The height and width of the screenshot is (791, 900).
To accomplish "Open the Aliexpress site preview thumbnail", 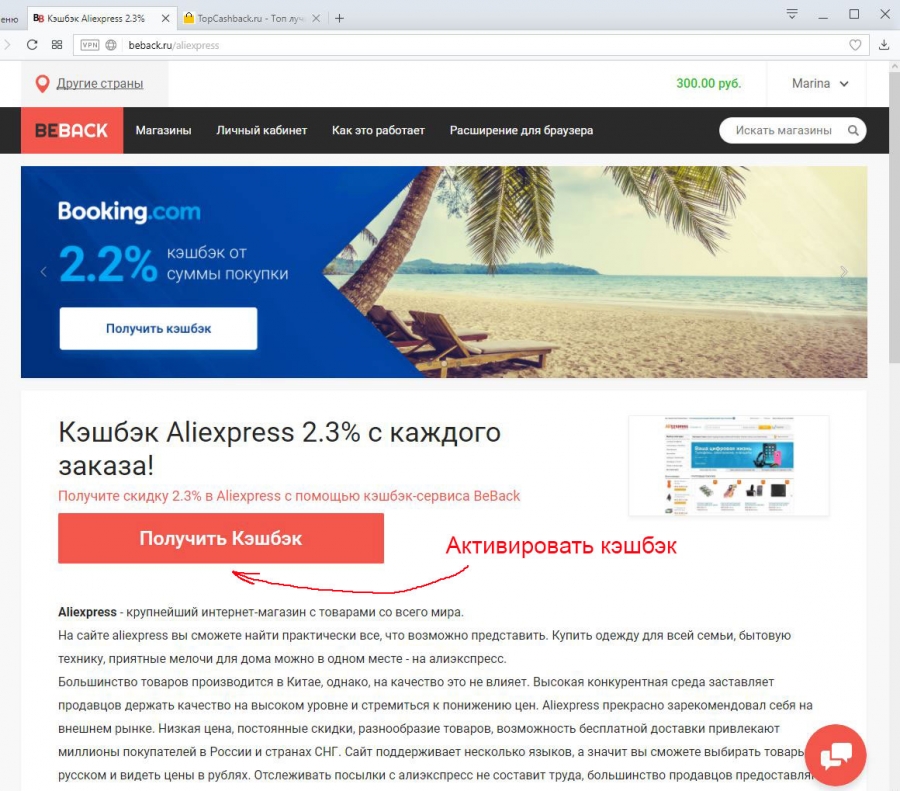I will (x=728, y=466).
